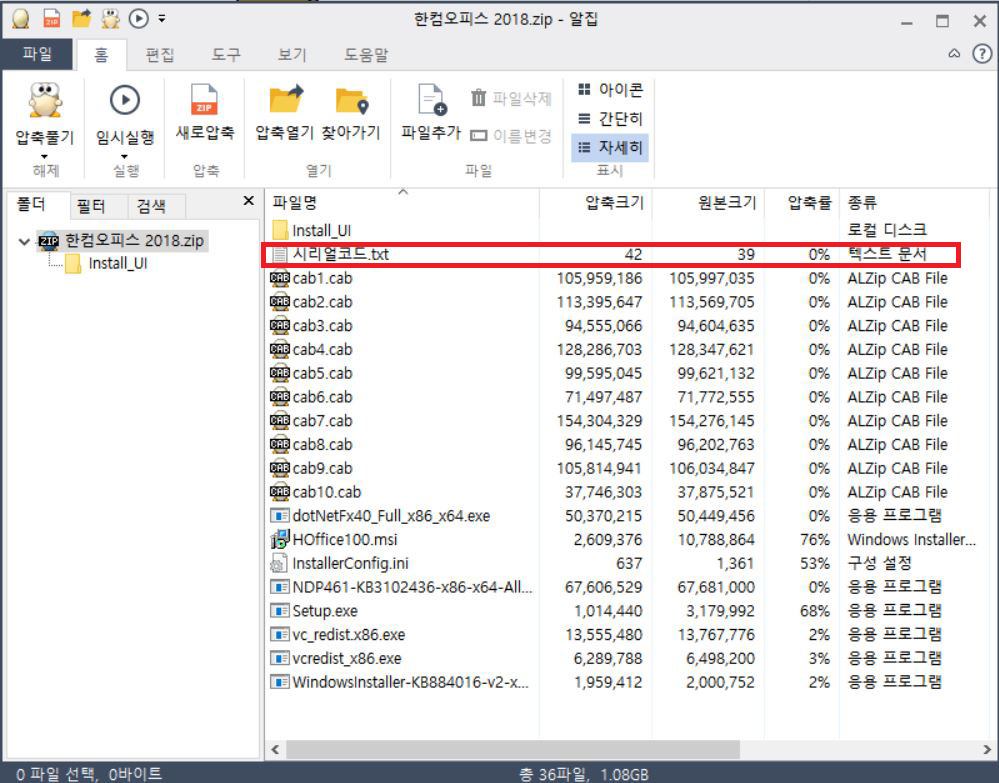The width and height of the screenshot is (999, 783).
Task: Switch to the 홈 ribbon tab
Action: pyautogui.click(x=101, y=55)
